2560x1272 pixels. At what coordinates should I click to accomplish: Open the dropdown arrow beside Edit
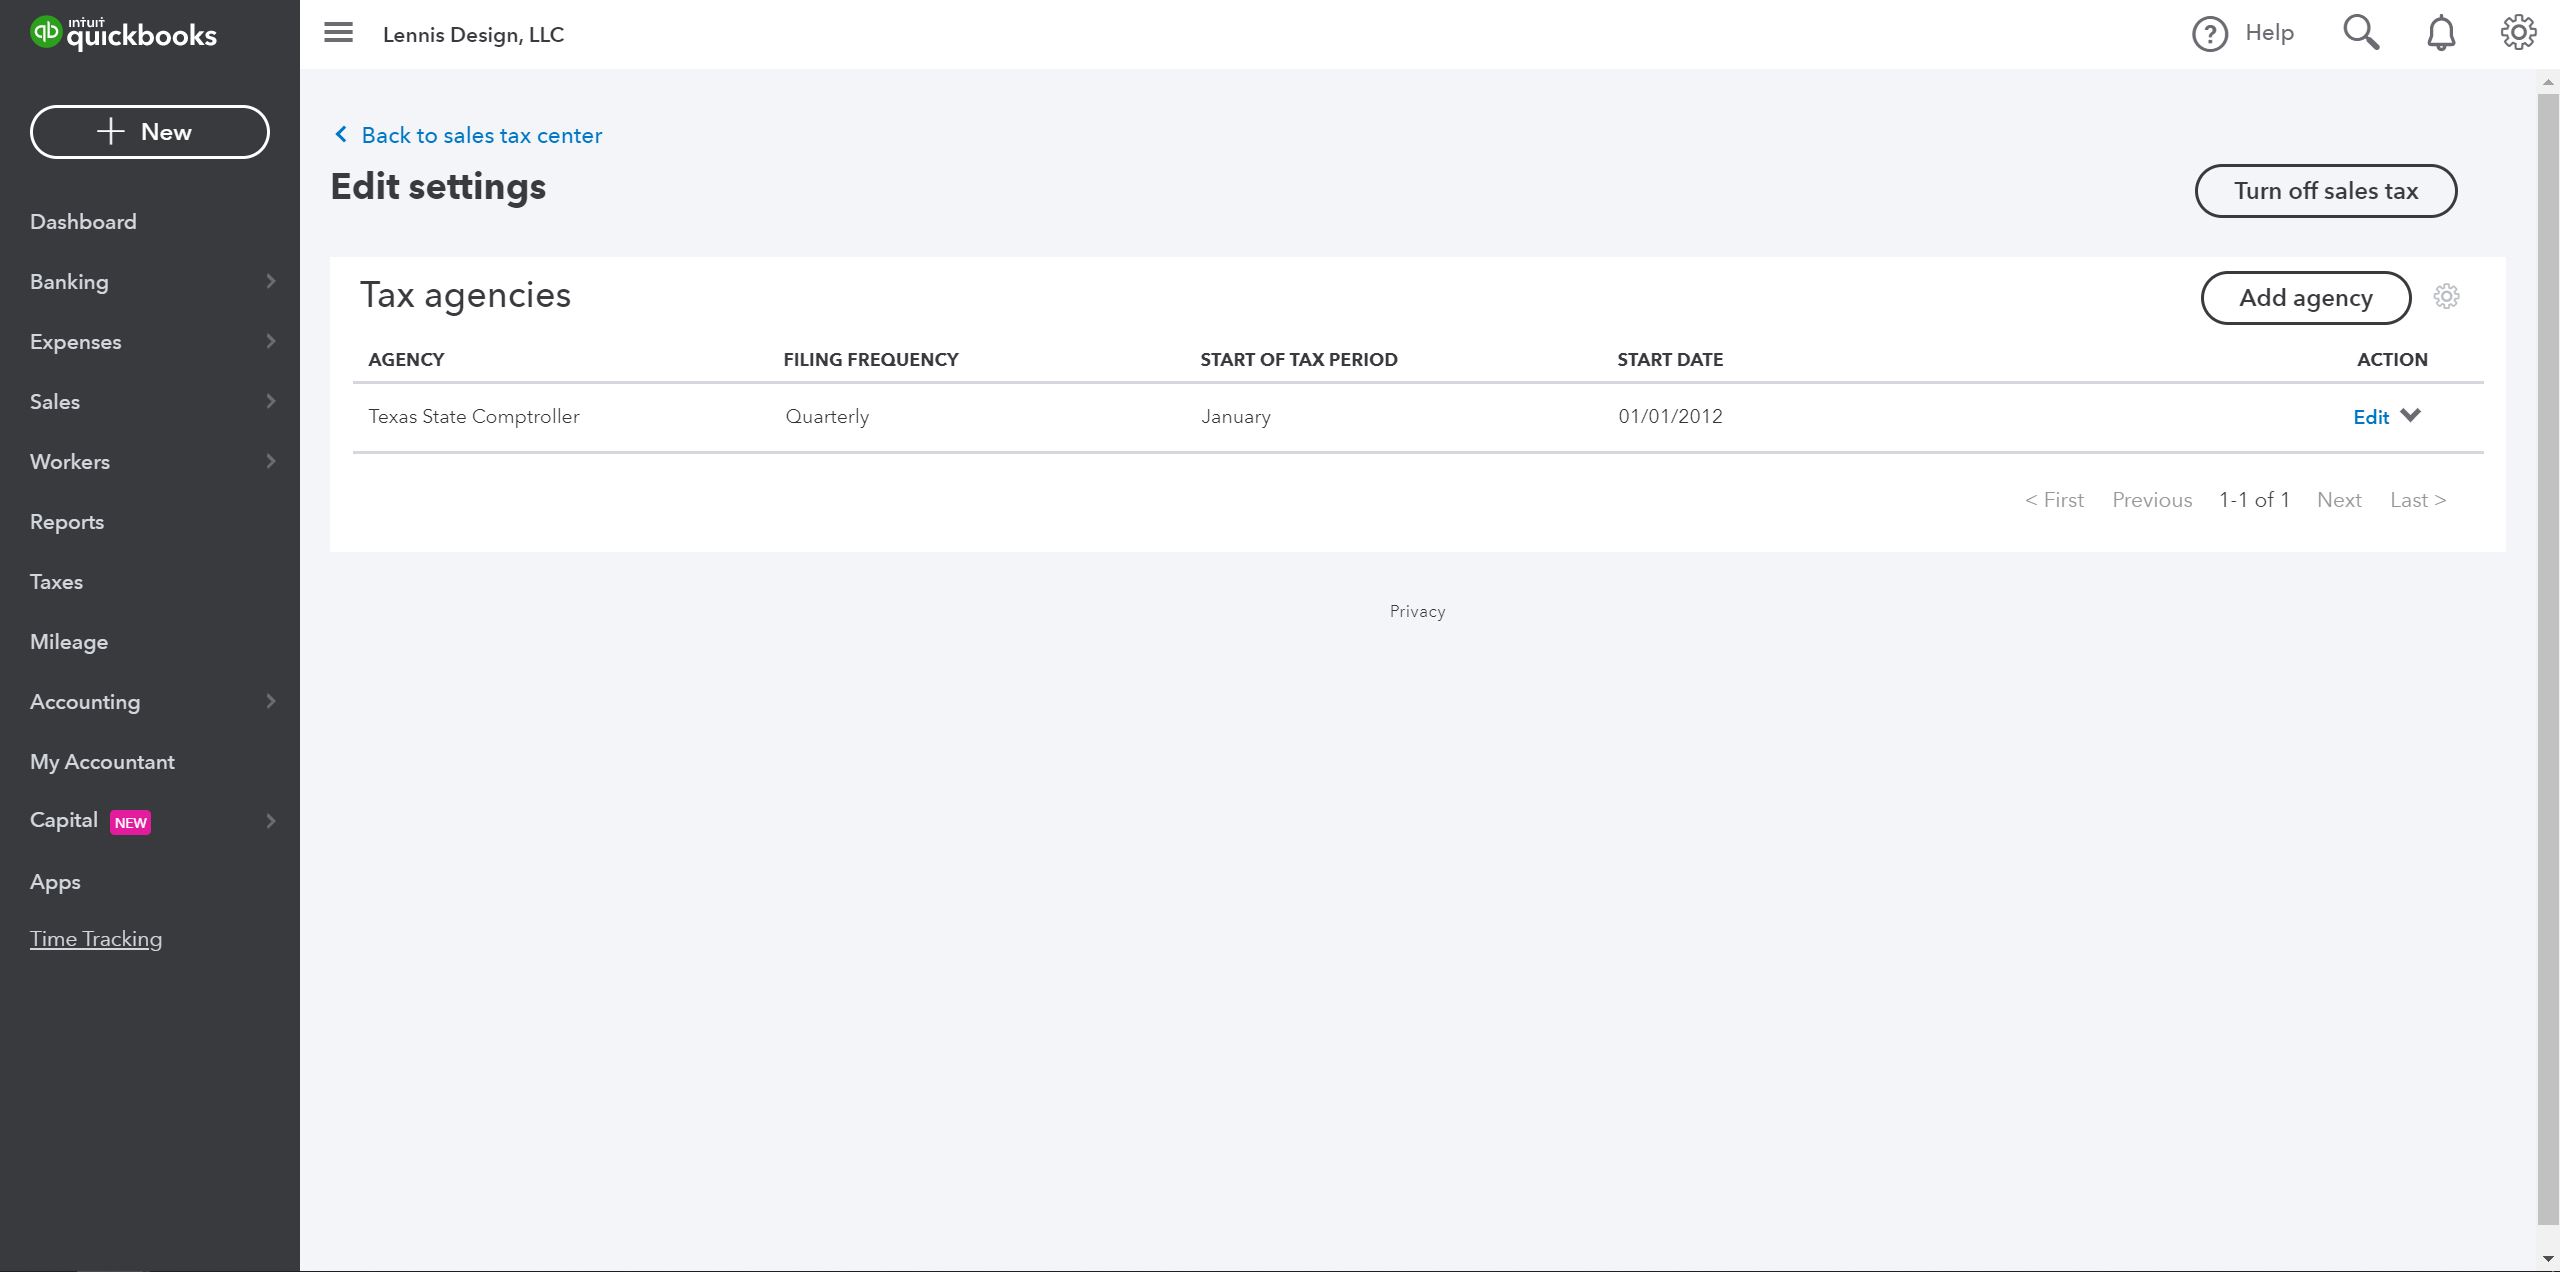tap(2410, 416)
